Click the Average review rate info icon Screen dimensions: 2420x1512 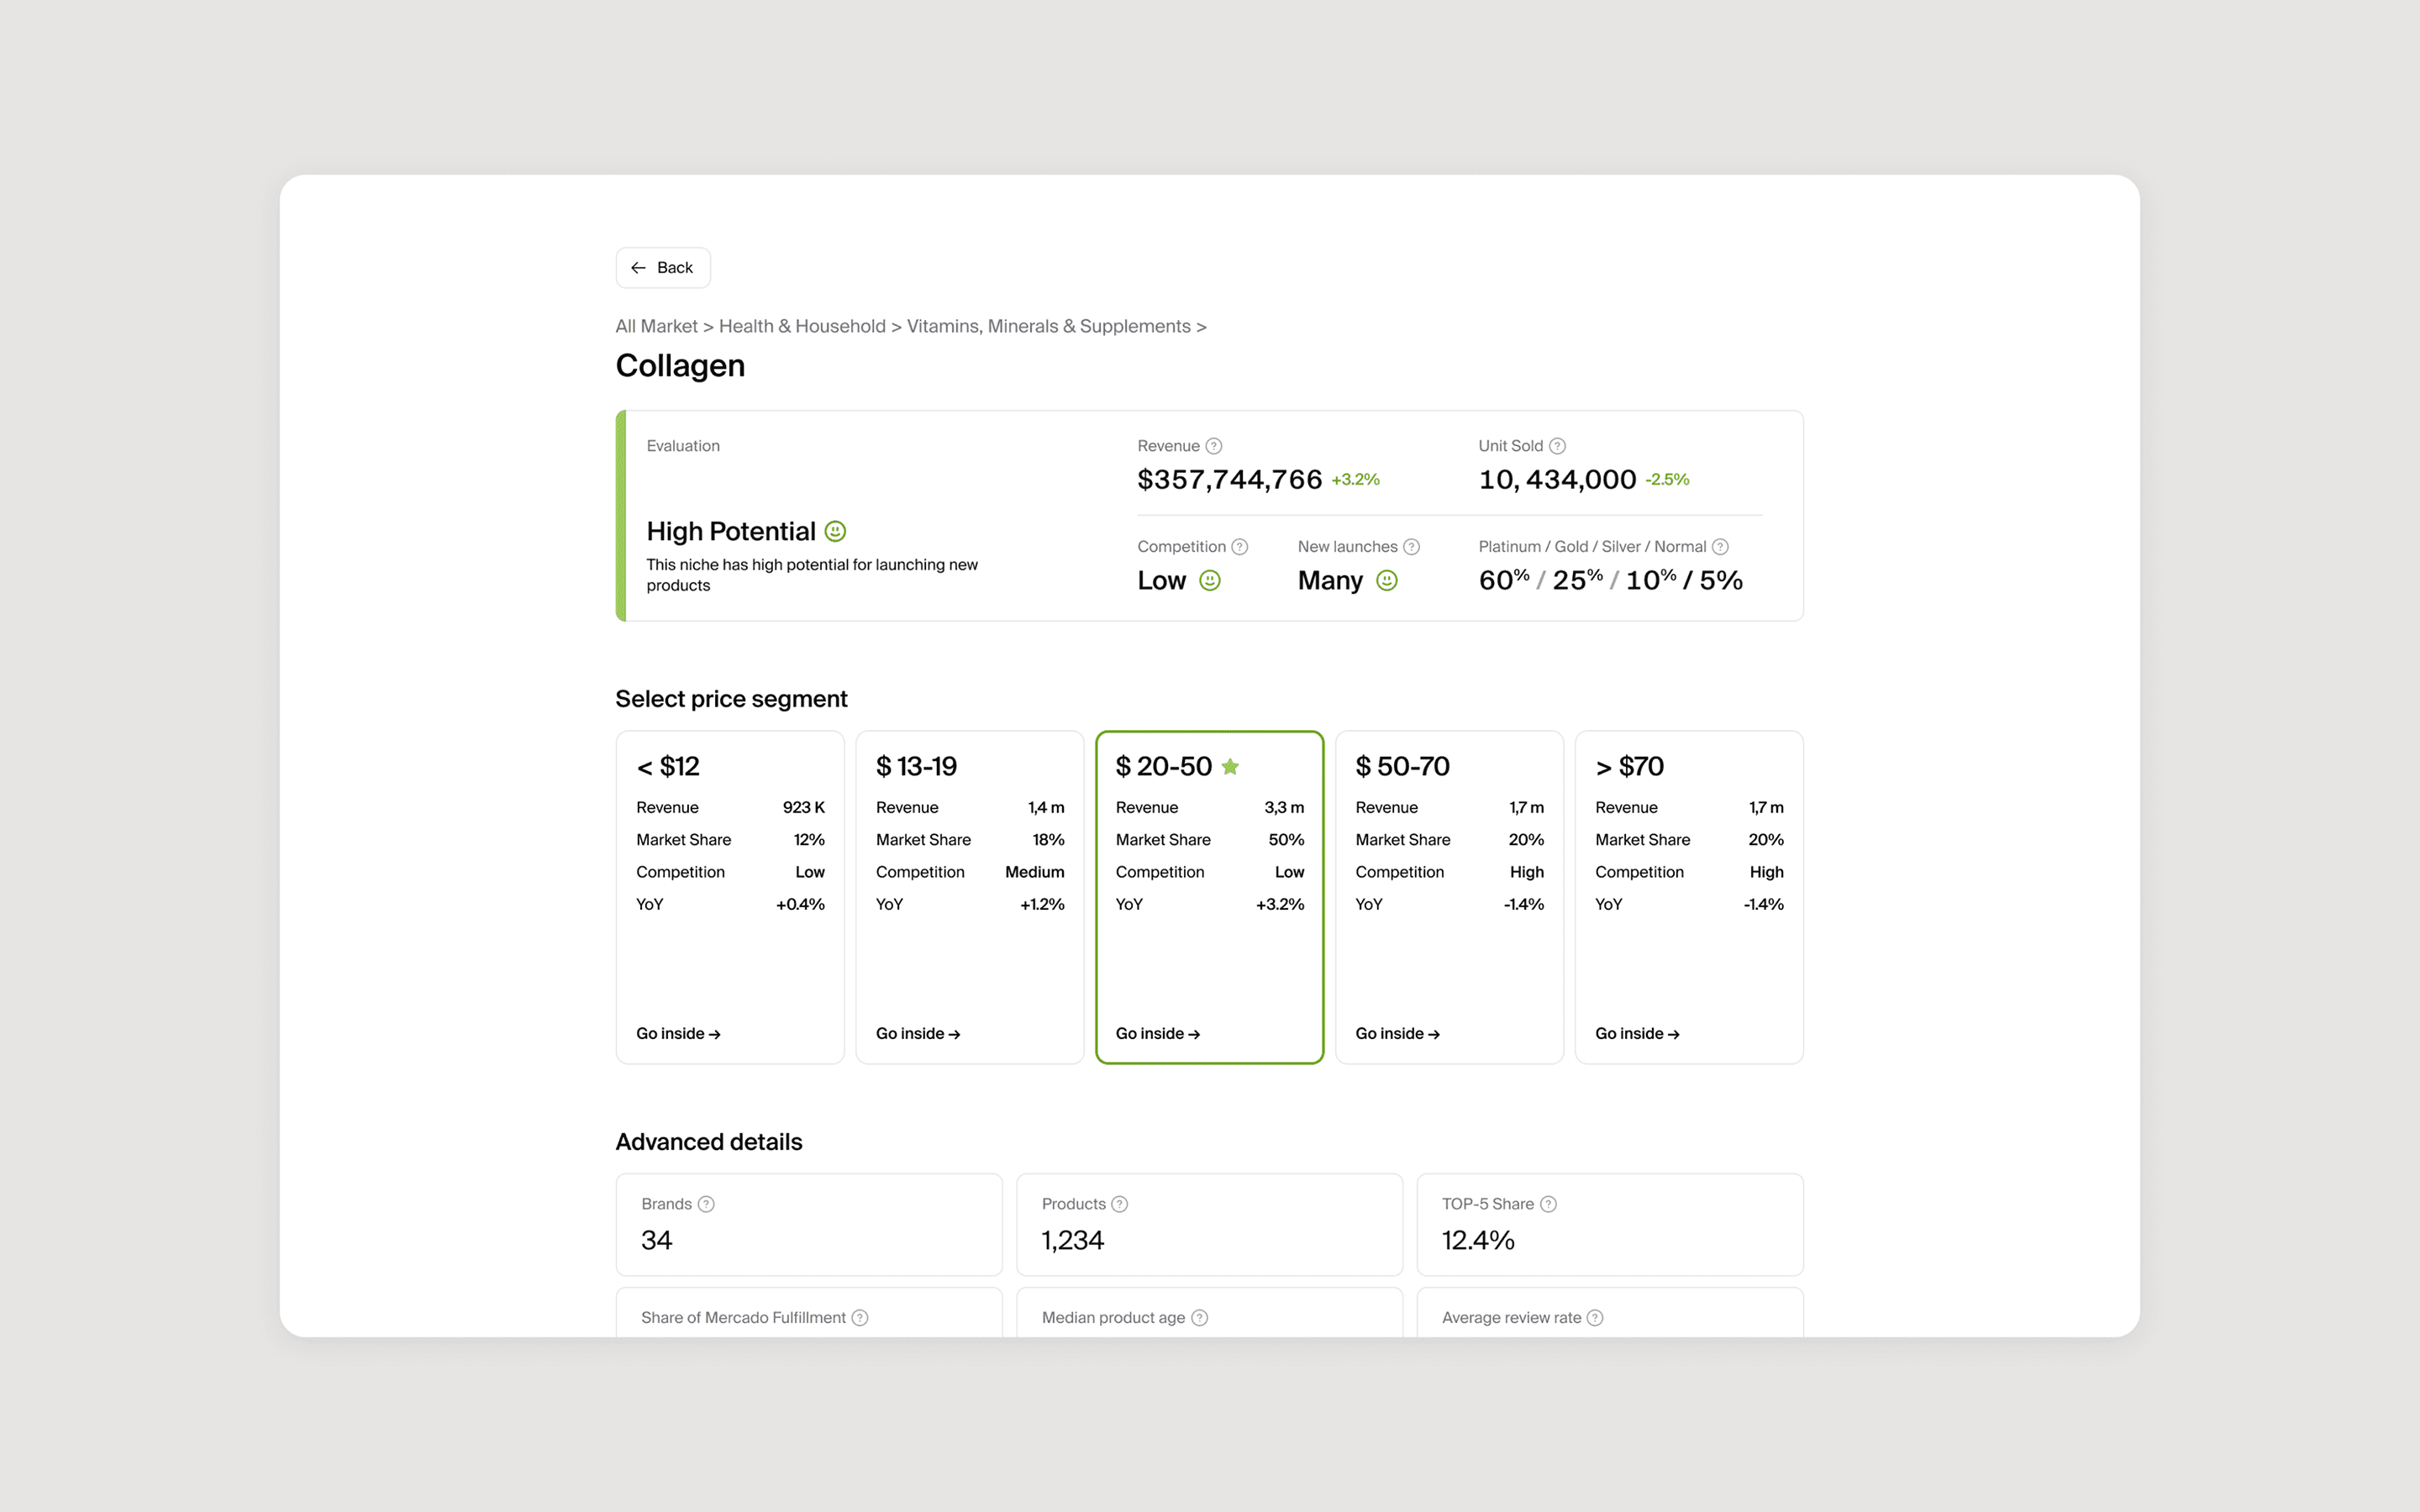(x=1595, y=1318)
